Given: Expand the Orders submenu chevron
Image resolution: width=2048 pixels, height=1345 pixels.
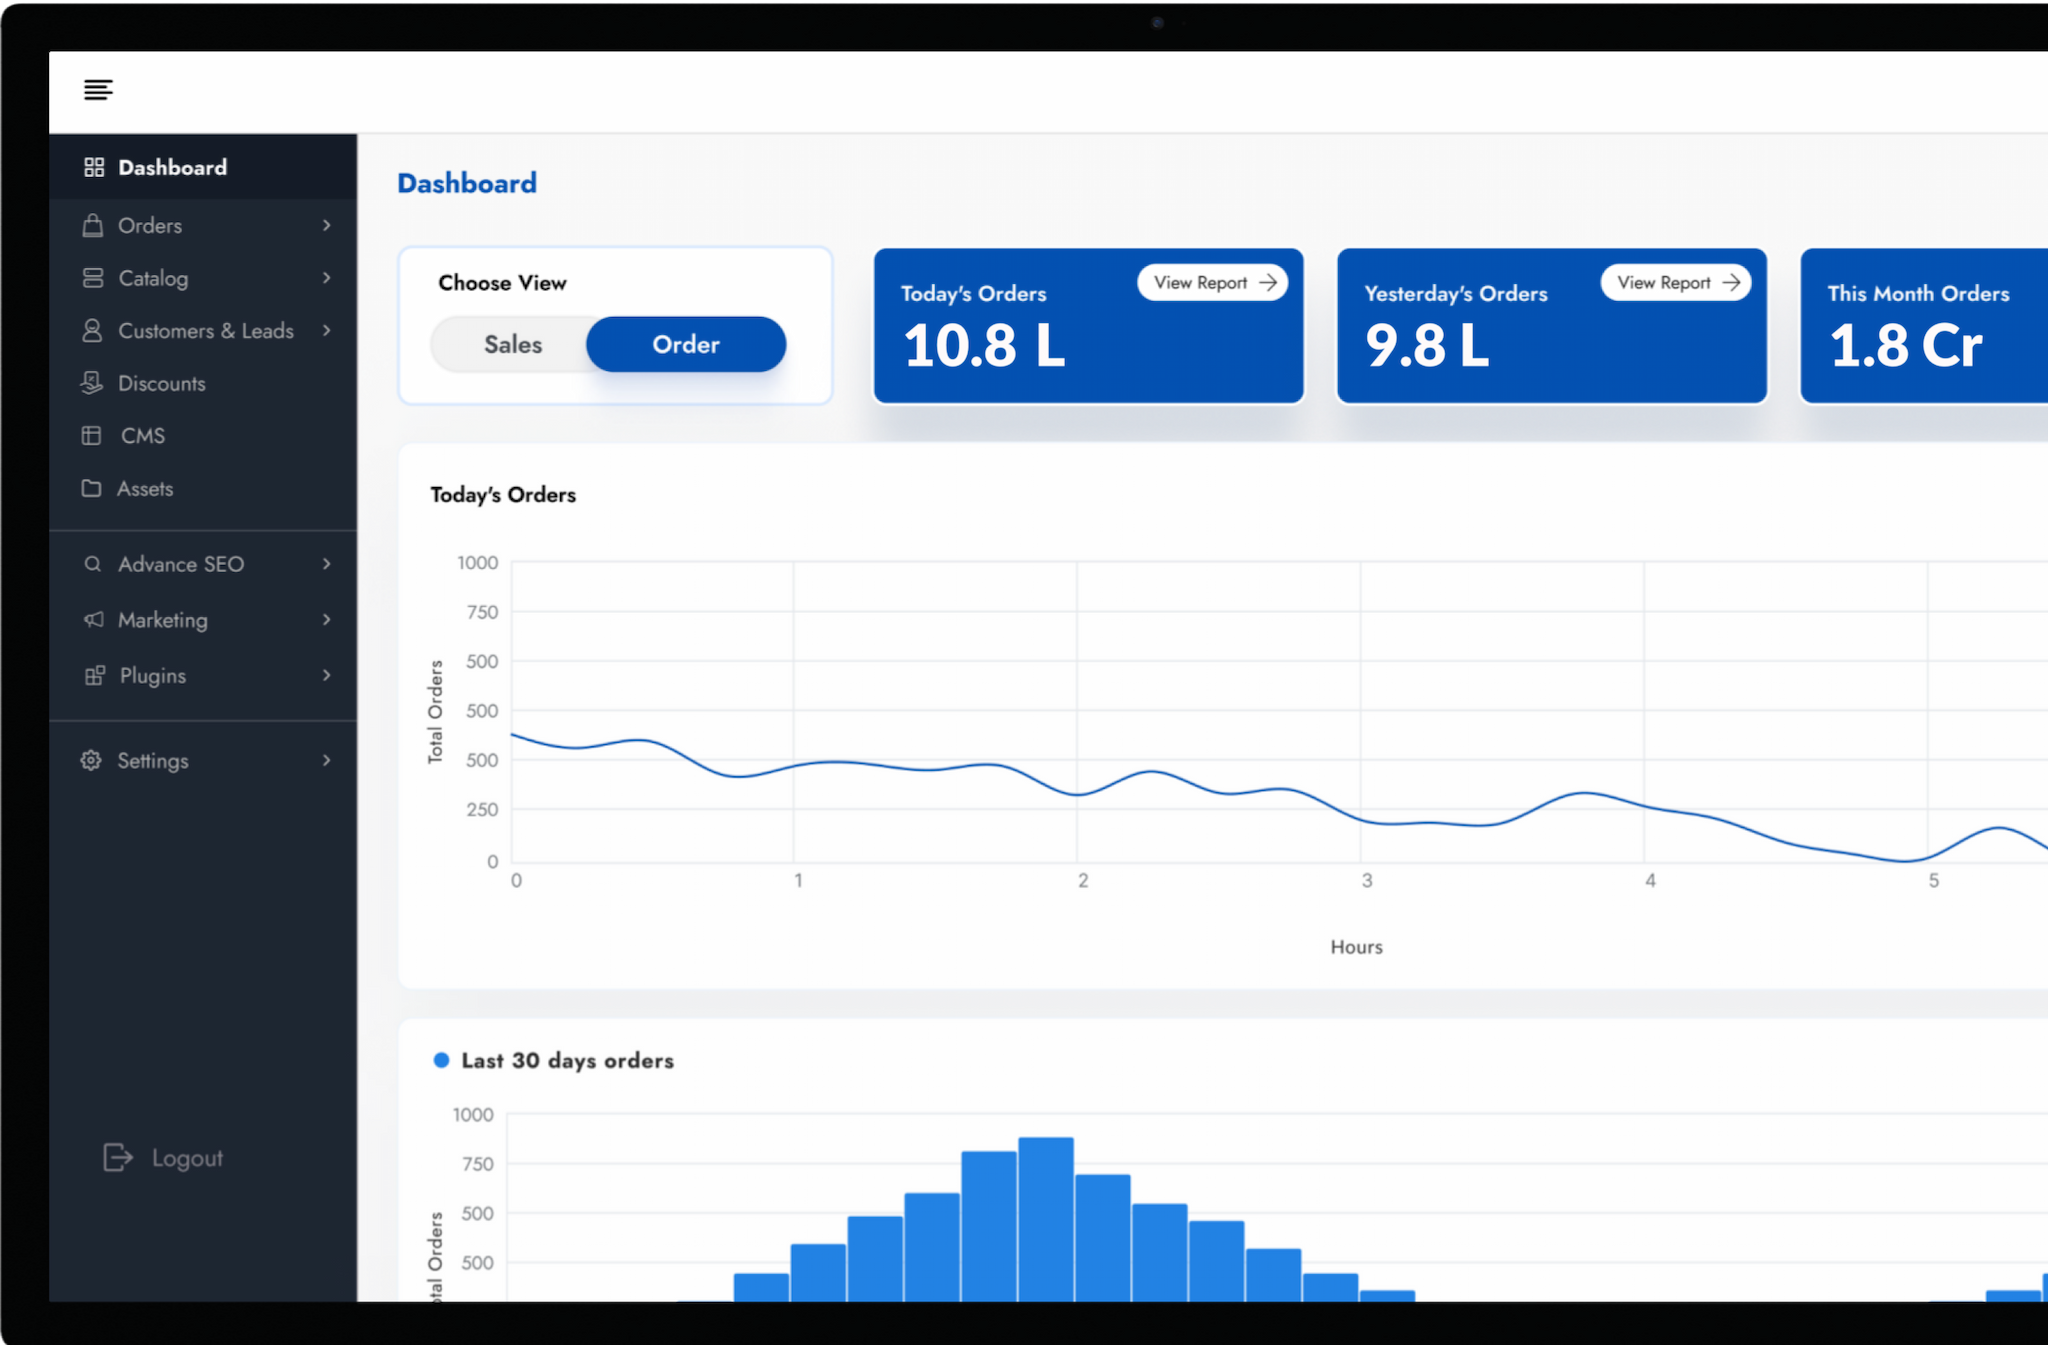Looking at the screenshot, I should [x=327, y=226].
